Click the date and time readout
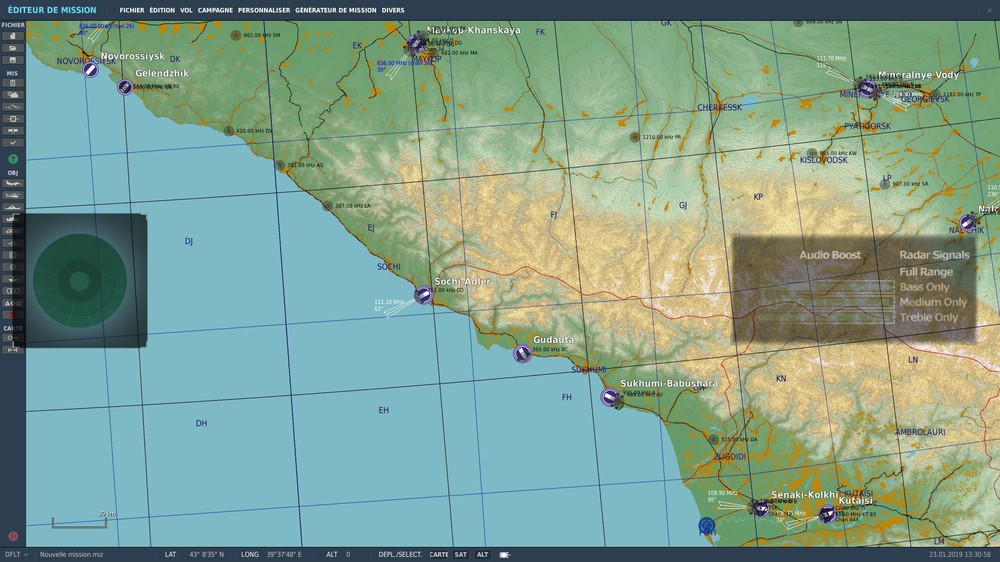 [x=960, y=554]
